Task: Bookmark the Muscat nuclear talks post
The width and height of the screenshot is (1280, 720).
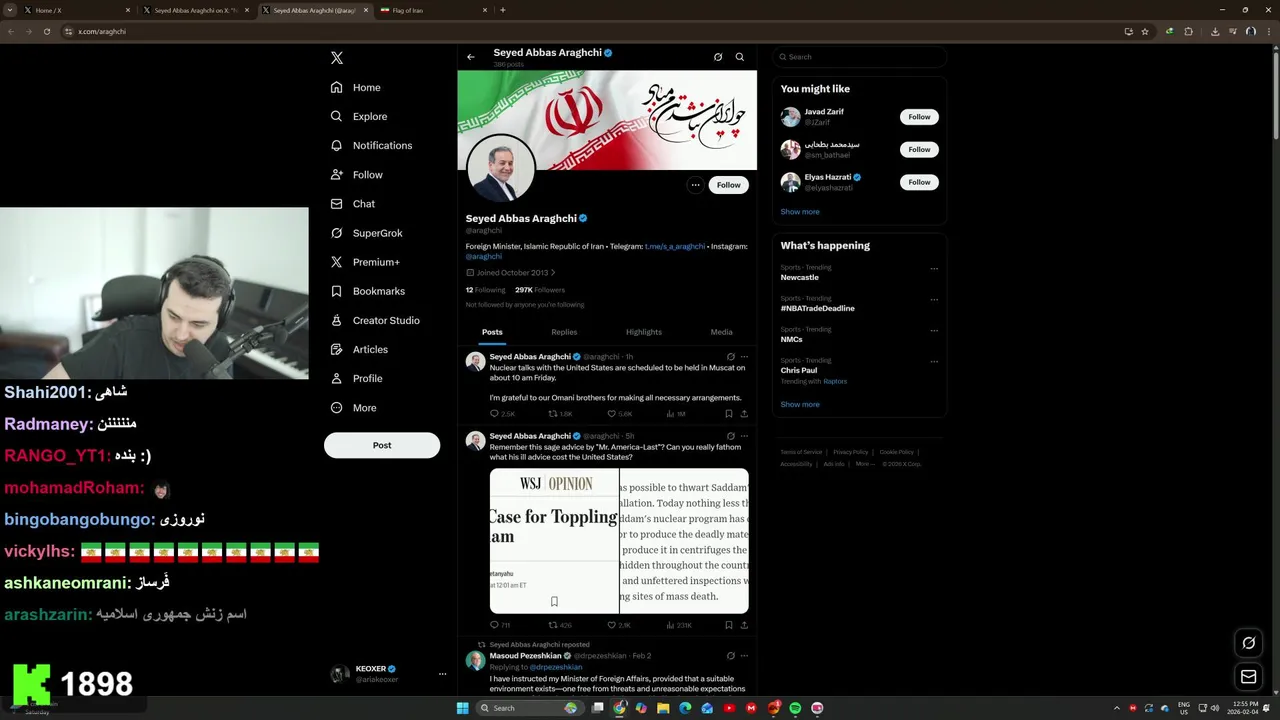Action: 728,413
